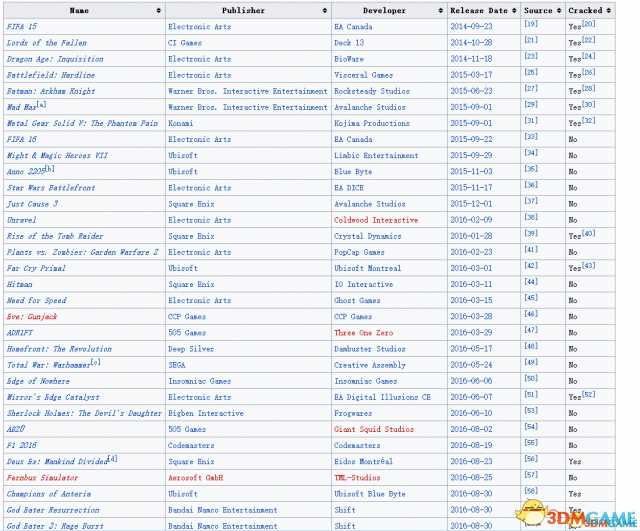640x531 pixels.
Task: Click red link Eve: Gunjack title
Action: 32,316
